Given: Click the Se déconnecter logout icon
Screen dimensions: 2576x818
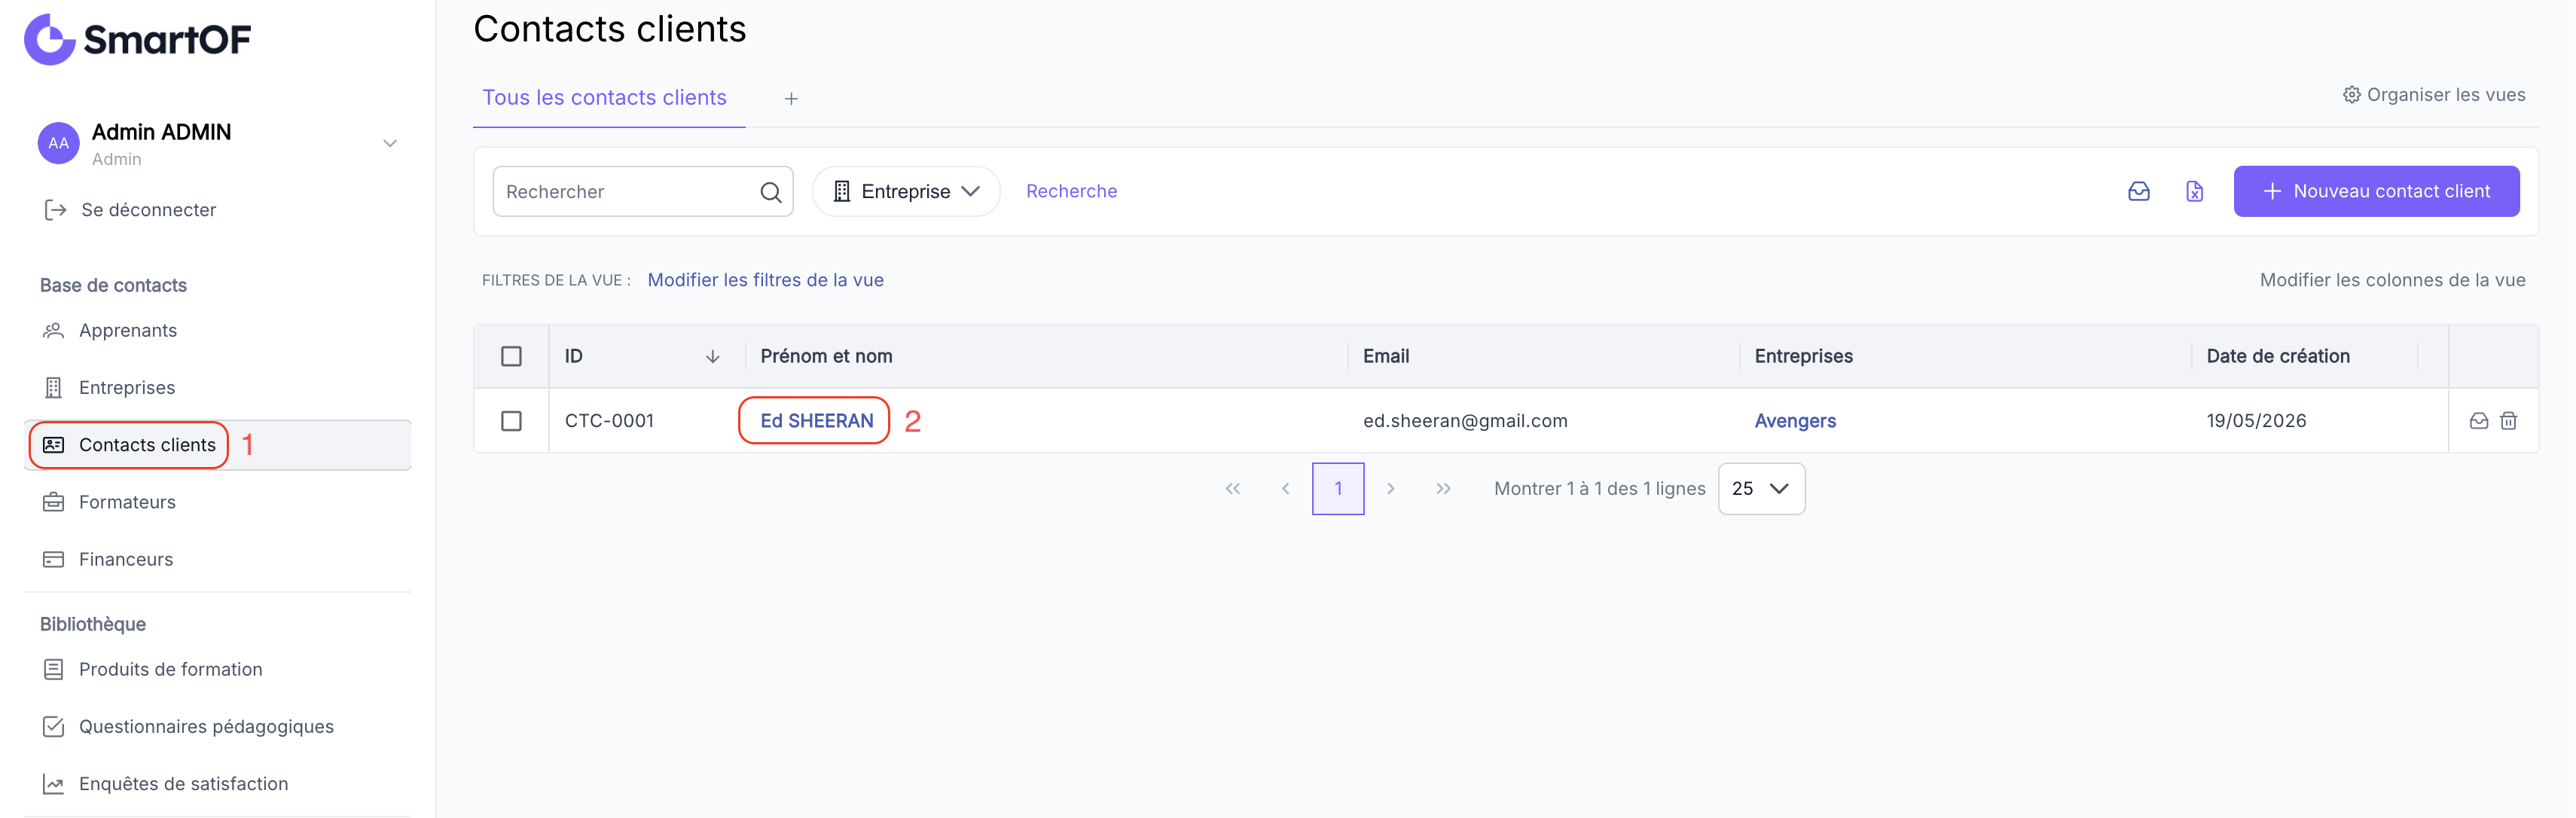Looking at the screenshot, I should coord(55,210).
